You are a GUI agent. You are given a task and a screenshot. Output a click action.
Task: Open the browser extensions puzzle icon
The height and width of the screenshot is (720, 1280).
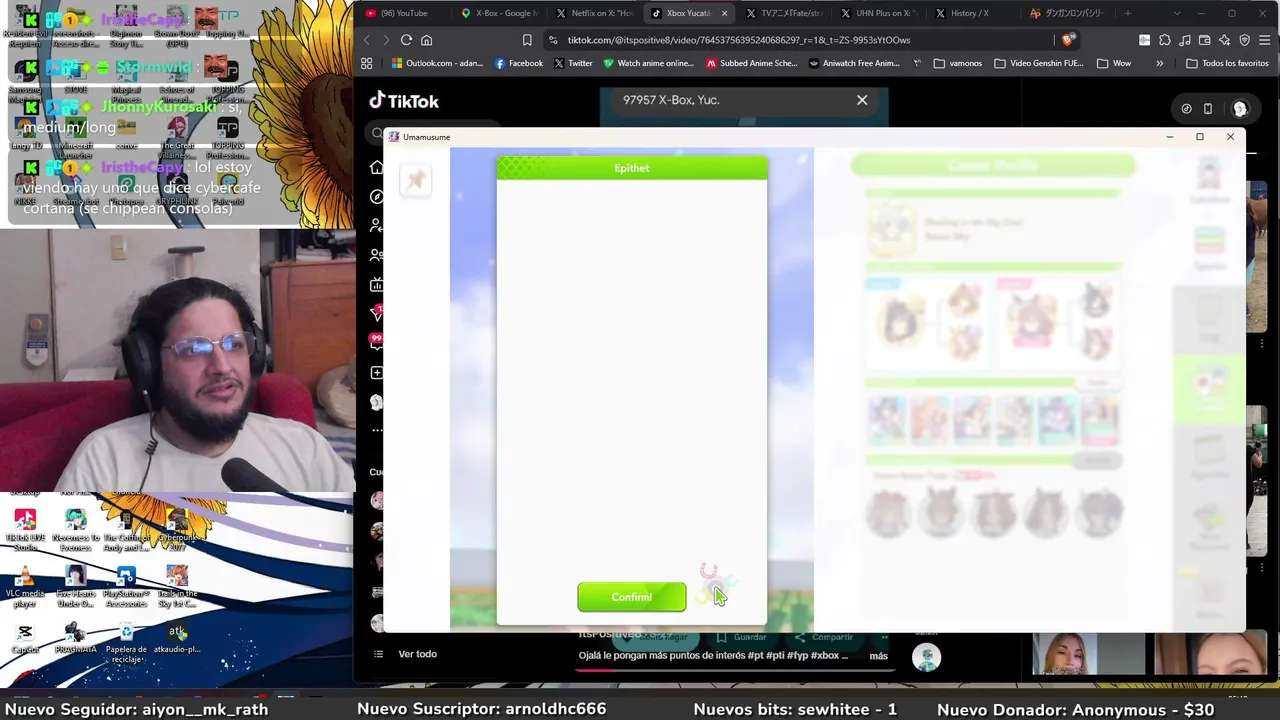[x=1164, y=40]
